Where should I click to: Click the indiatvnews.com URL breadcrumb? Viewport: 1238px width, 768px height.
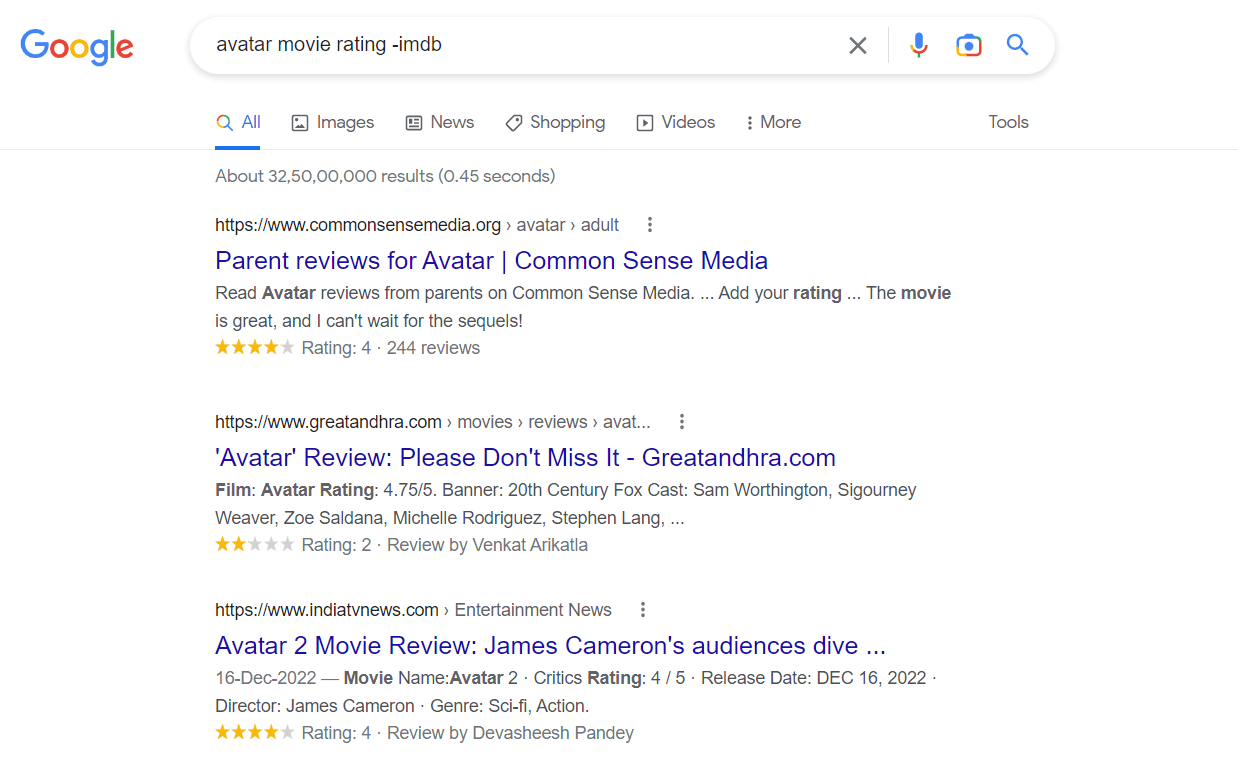[413, 609]
